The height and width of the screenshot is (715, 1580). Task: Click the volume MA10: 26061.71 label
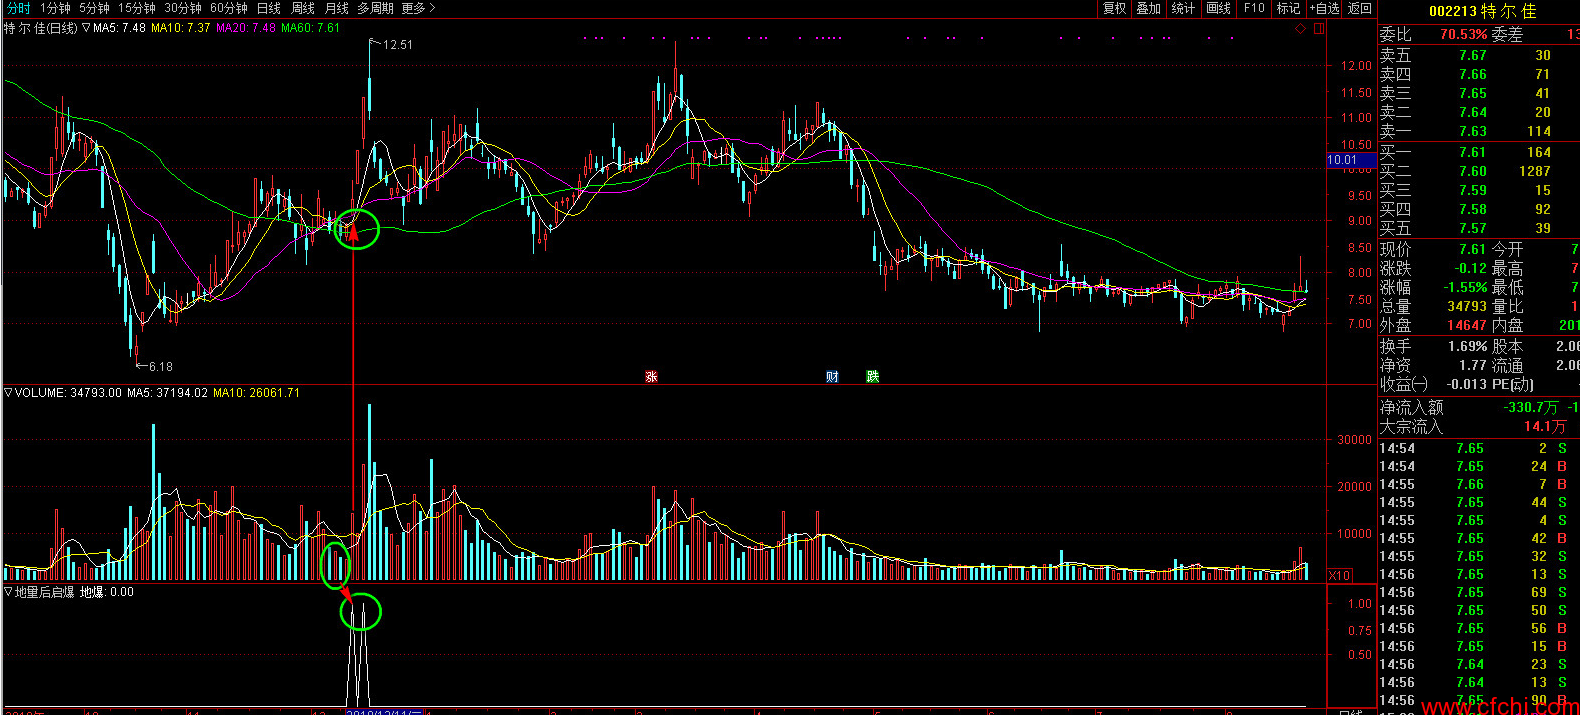pyautogui.click(x=256, y=393)
